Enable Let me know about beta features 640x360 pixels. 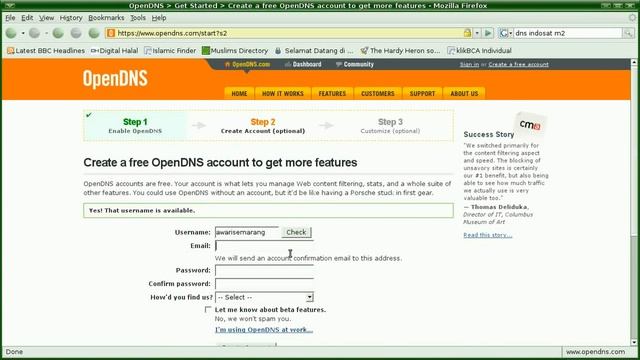tap(208, 309)
